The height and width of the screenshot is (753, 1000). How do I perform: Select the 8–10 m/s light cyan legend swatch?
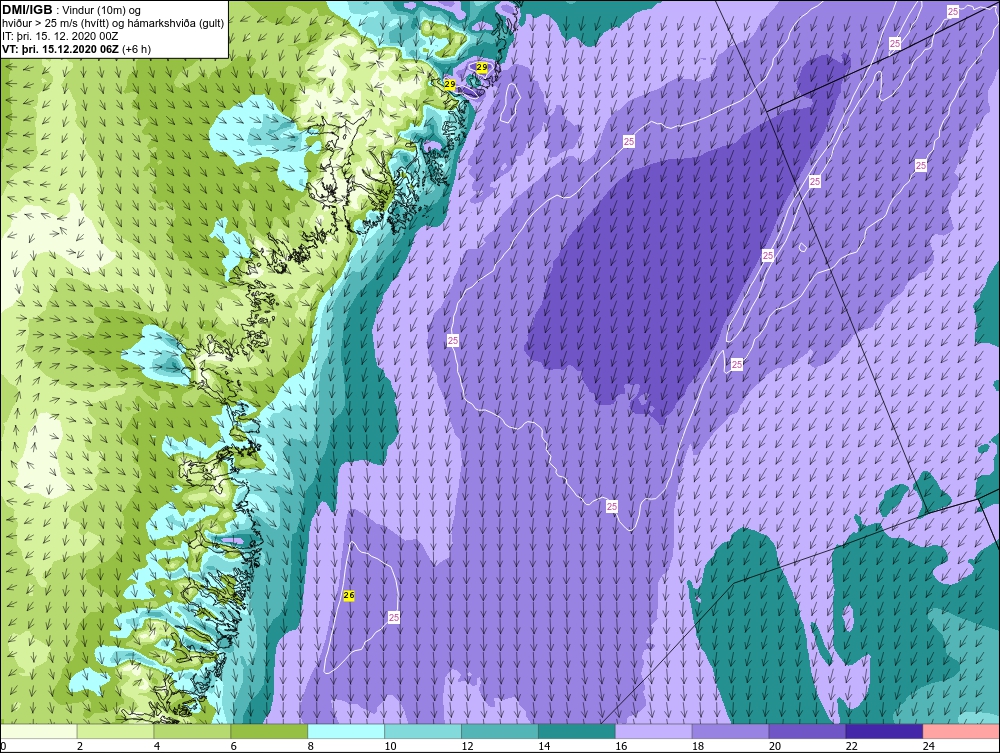tap(346, 731)
